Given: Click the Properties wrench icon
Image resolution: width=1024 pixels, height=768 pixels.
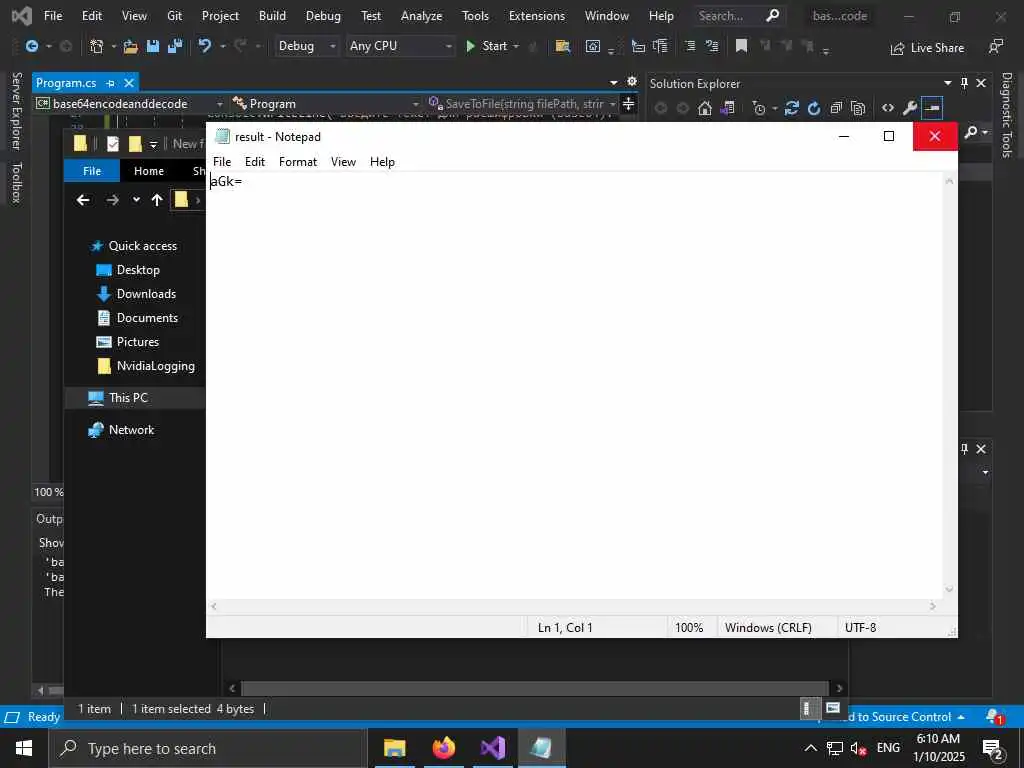Looking at the screenshot, I should (910, 108).
